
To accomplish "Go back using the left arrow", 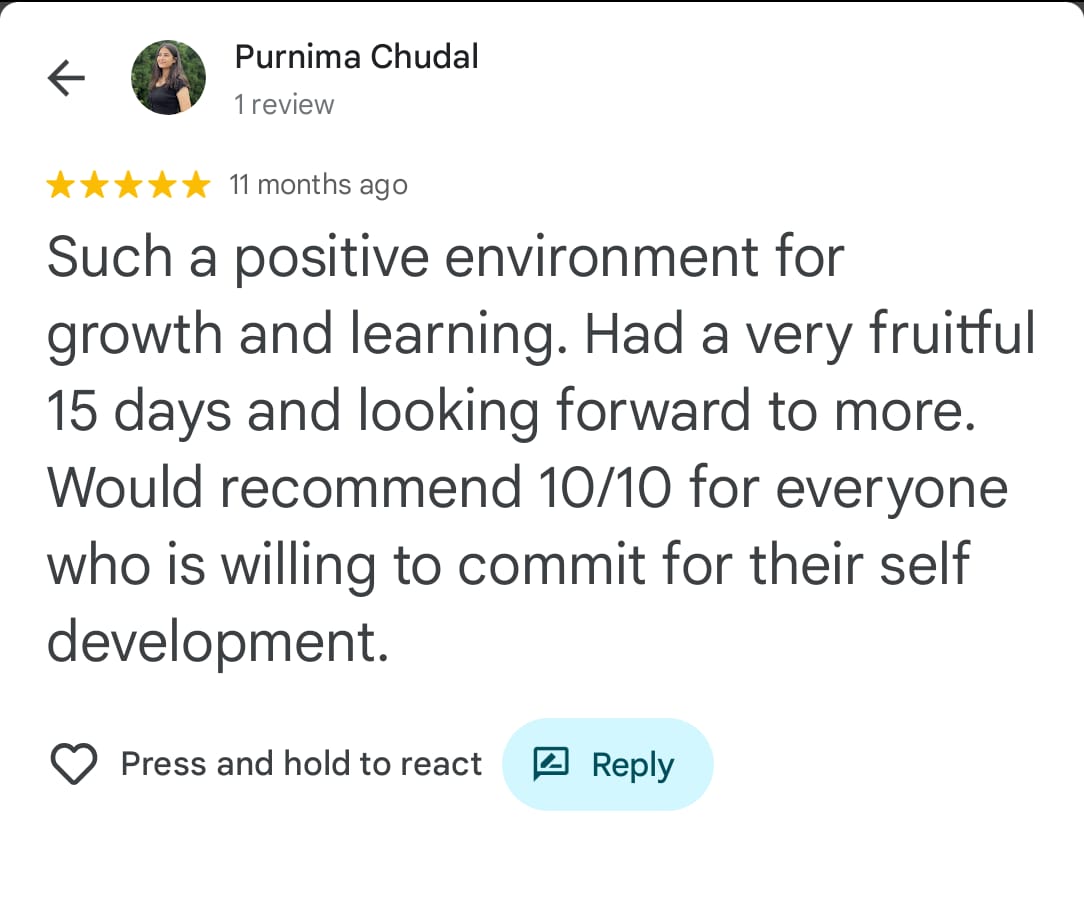I will [66, 78].
